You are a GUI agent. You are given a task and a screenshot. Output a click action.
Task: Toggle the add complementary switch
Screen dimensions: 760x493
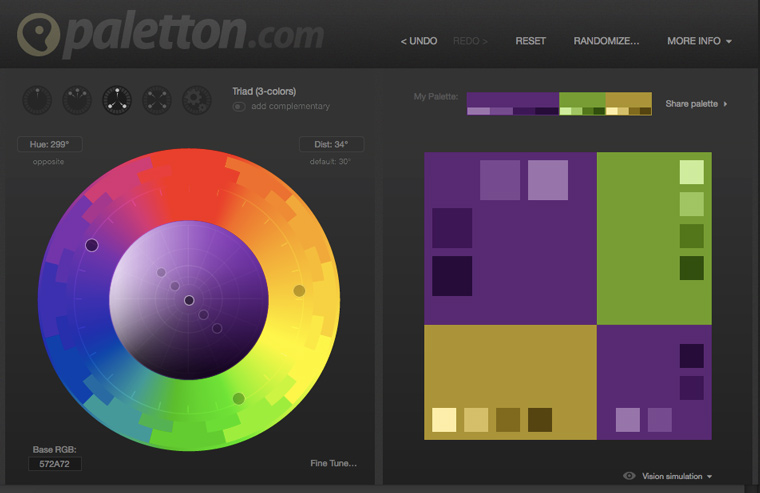point(238,106)
